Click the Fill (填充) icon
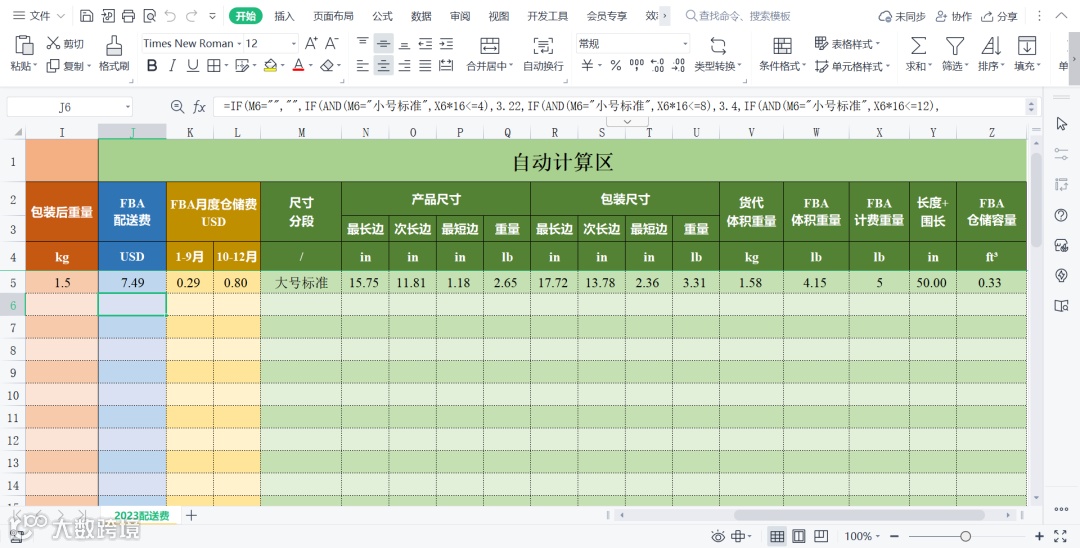The height and width of the screenshot is (548, 1080). pos(1026,46)
